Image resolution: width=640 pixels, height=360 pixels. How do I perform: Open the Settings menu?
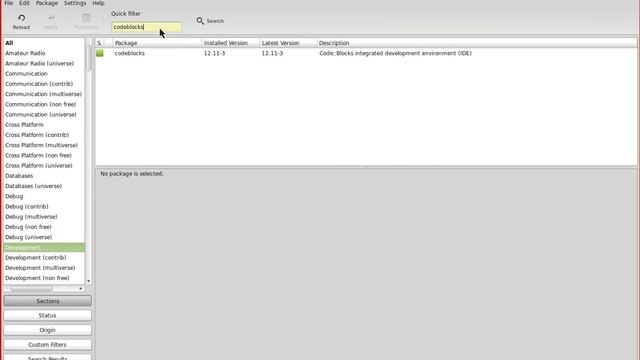click(75, 3)
